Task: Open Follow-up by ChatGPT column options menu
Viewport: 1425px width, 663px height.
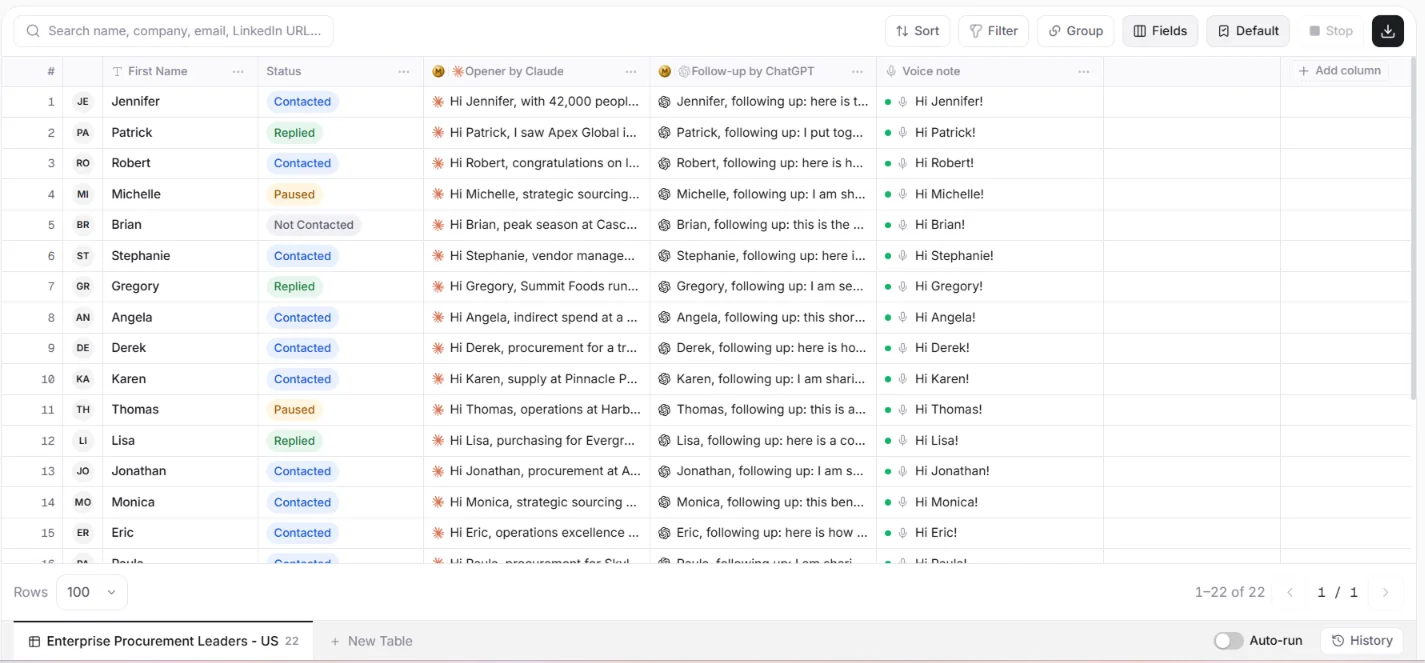Action: coord(857,71)
